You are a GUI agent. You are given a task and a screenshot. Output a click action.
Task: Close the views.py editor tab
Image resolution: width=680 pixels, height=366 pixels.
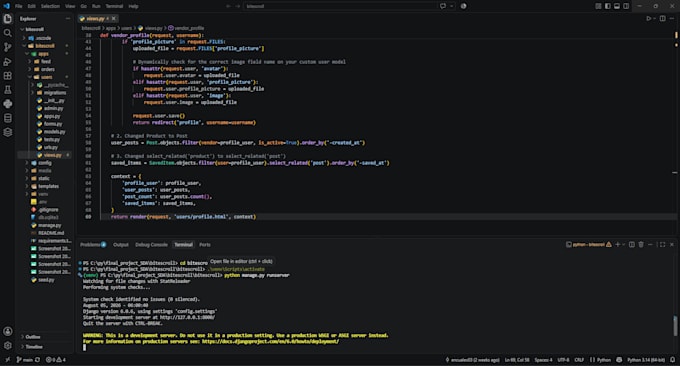pyautogui.click(x=114, y=19)
